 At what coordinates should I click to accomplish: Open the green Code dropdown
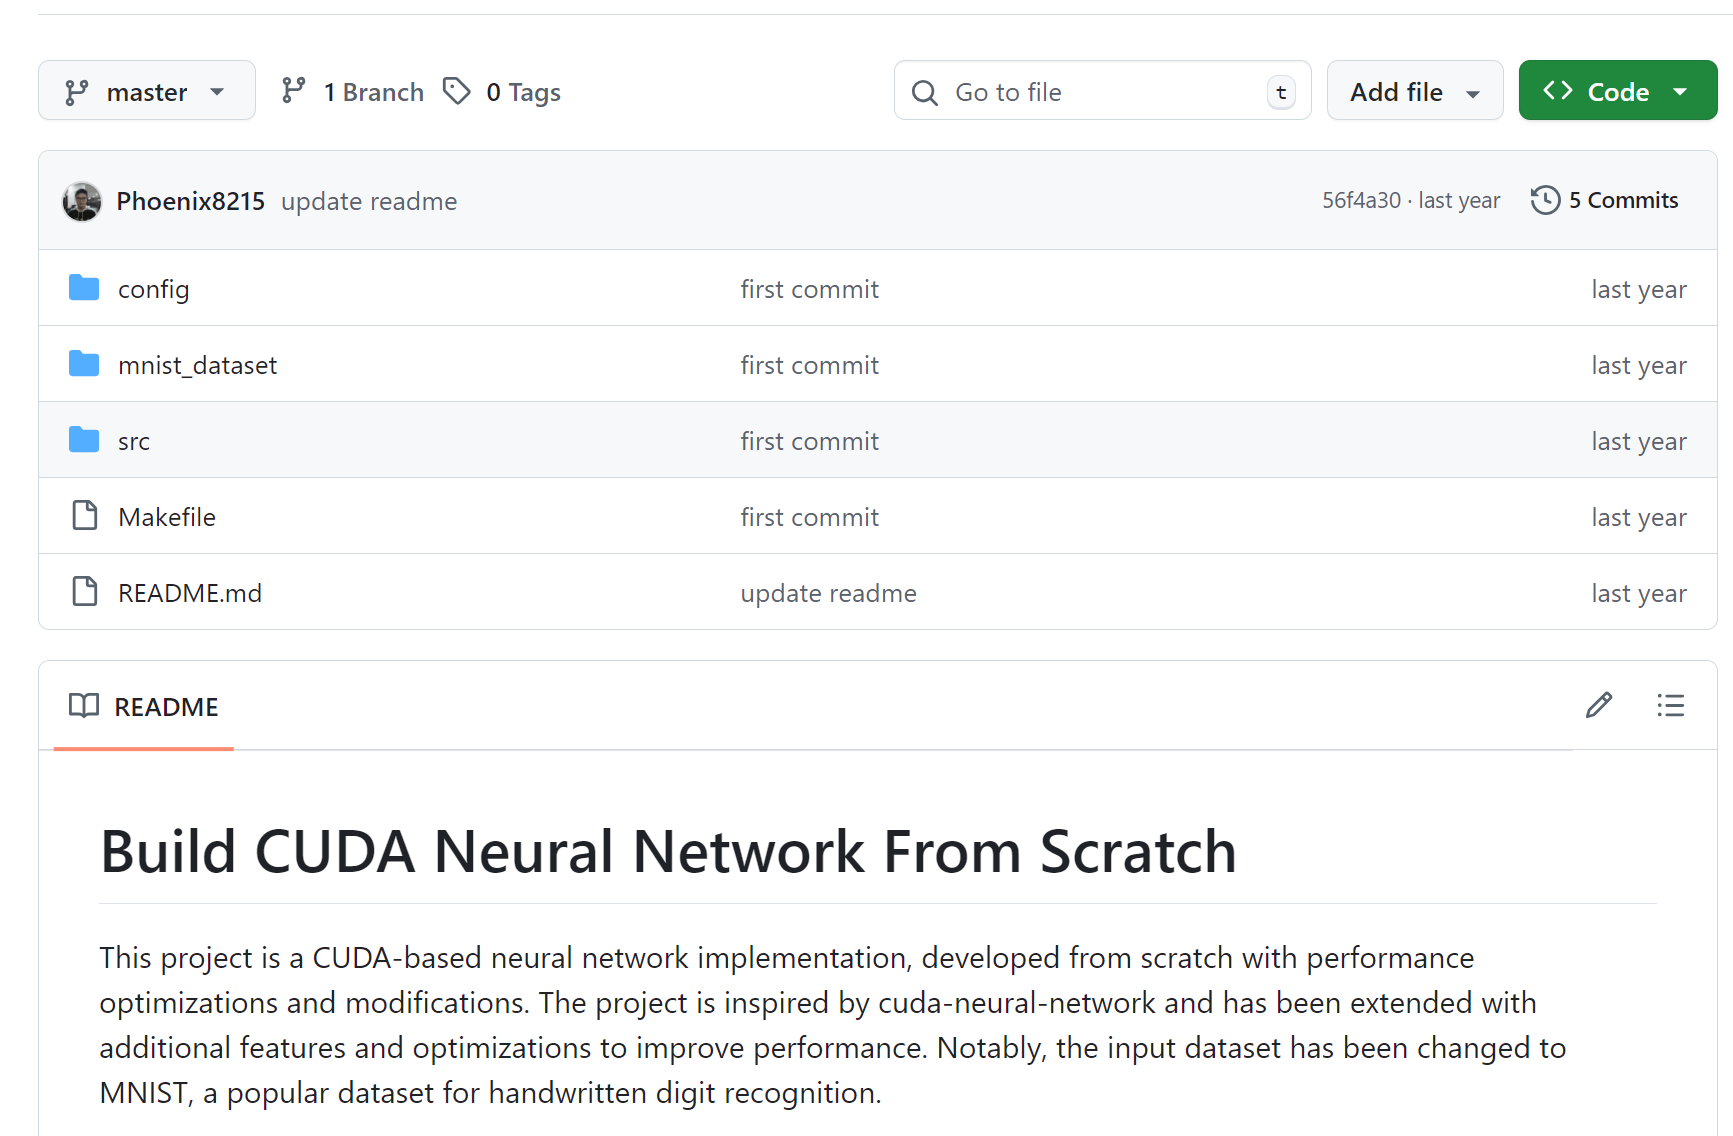[1616, 92]
